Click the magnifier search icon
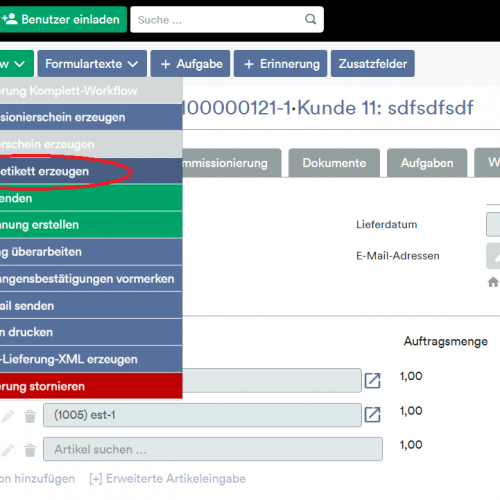This screenshot has width=500, height=500. pos(310,19)
